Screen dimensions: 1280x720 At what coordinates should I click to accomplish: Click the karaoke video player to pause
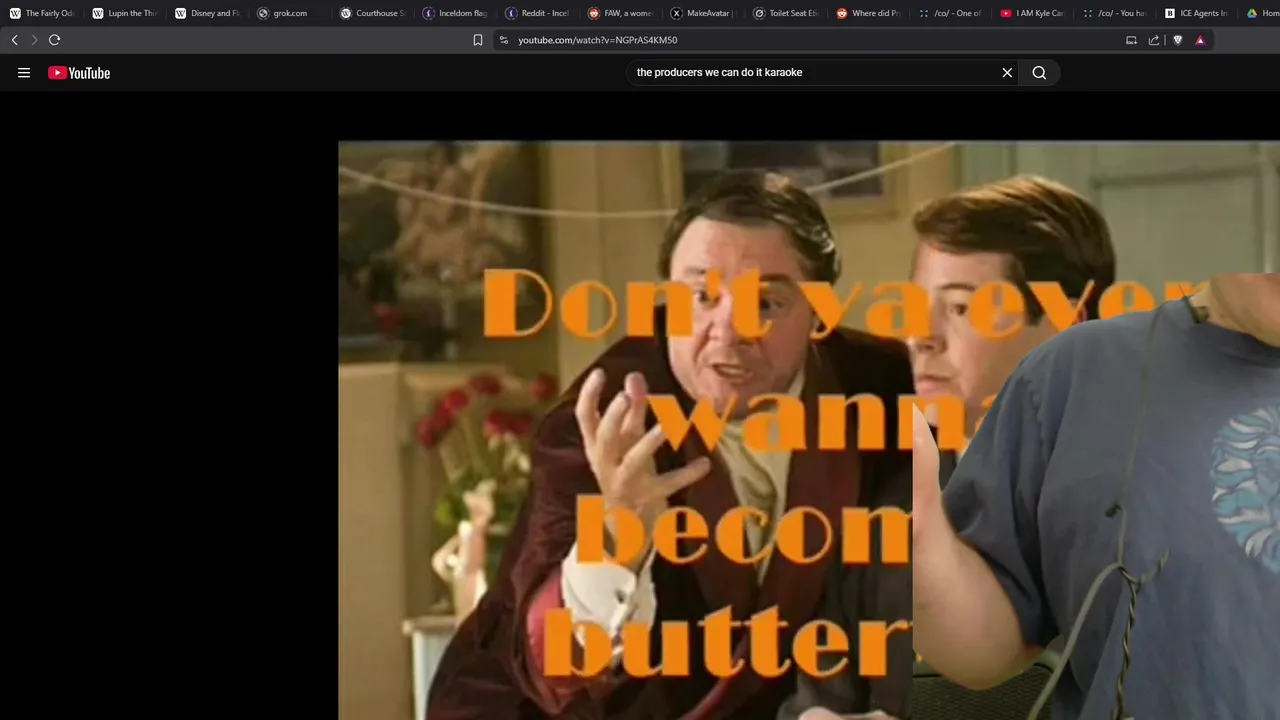tap(808, 430)
